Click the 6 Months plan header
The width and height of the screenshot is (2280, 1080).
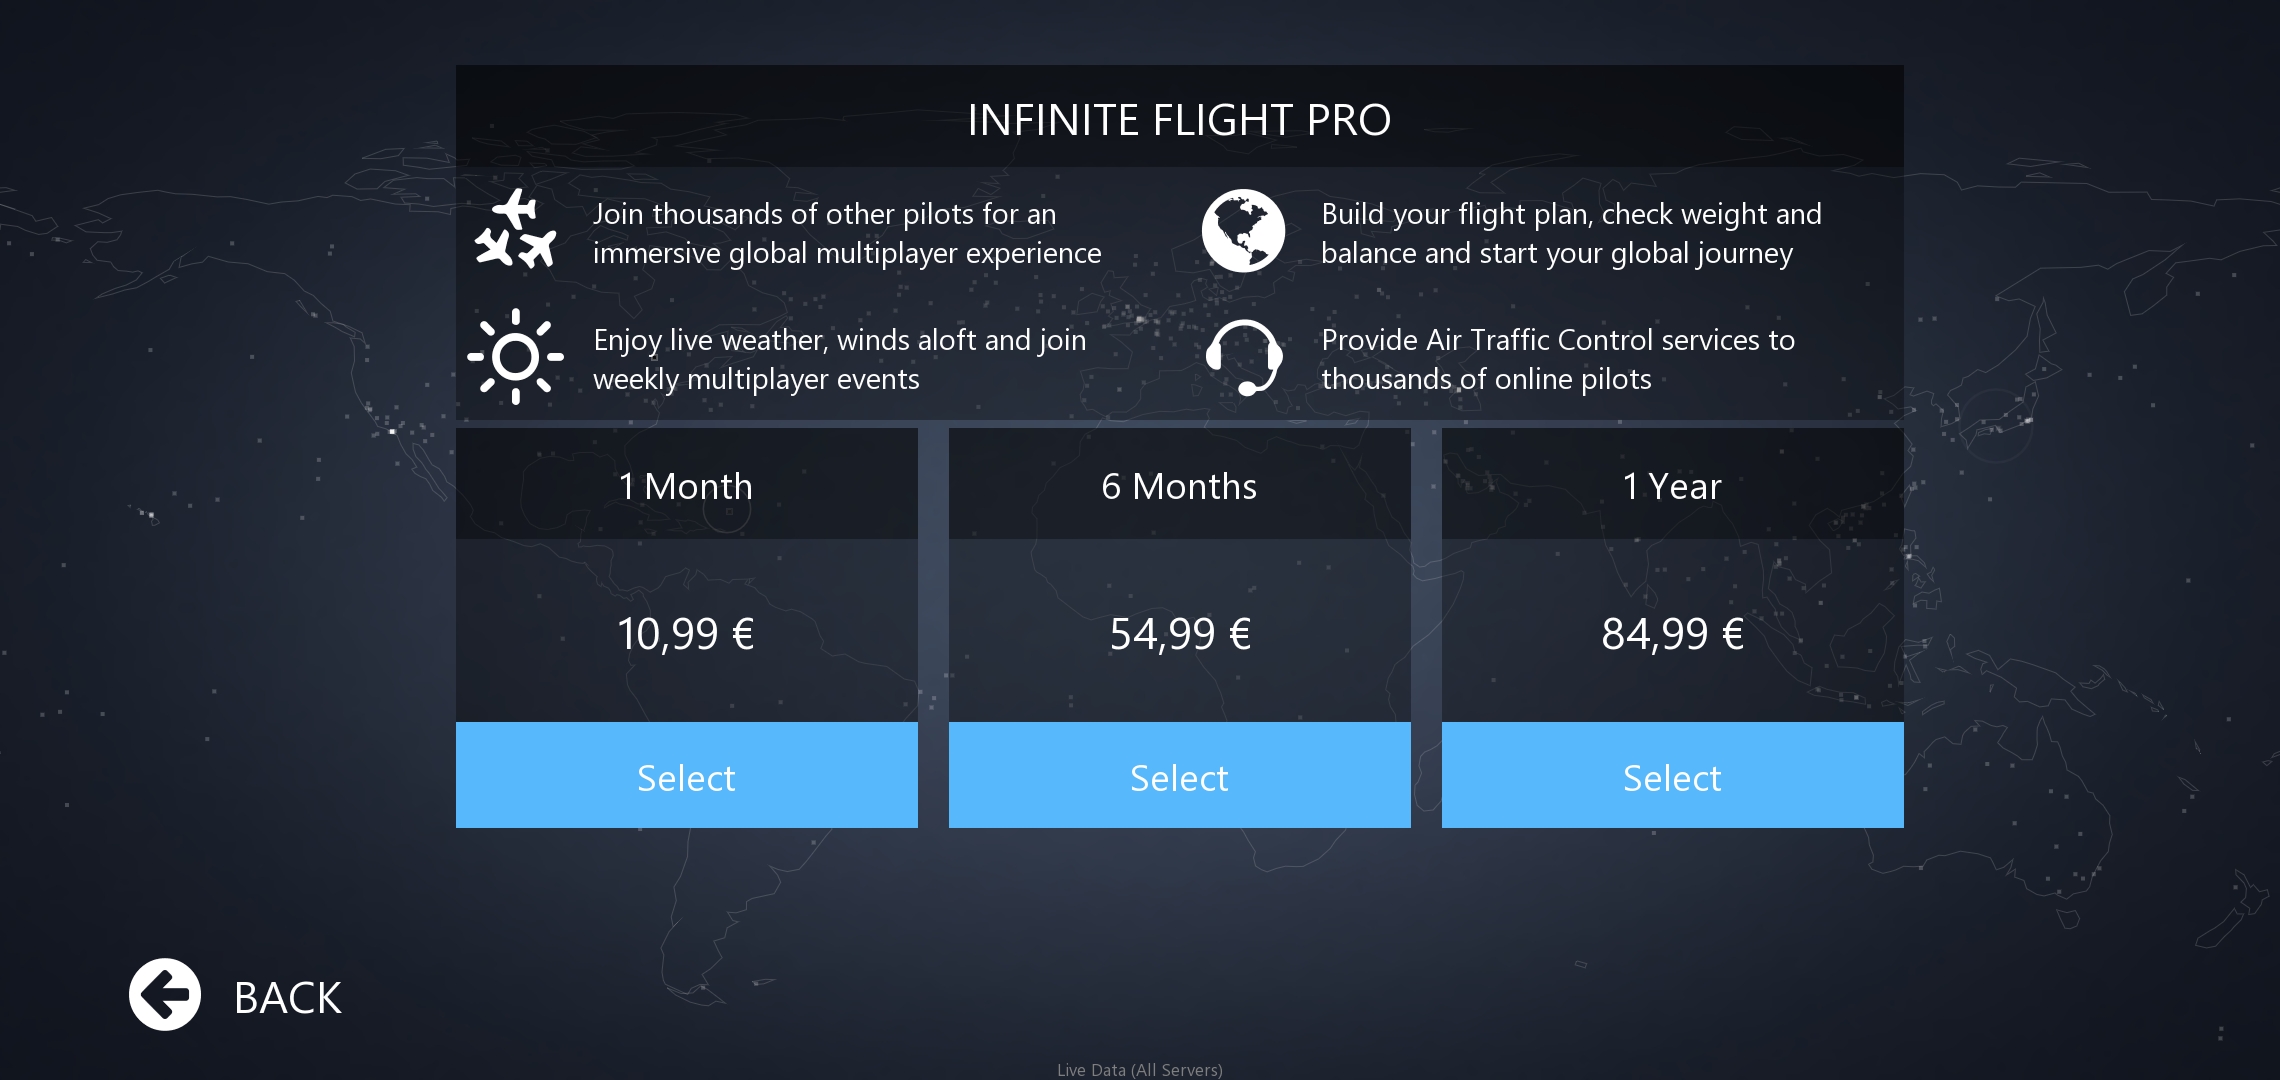click(x=1179, y=486)
